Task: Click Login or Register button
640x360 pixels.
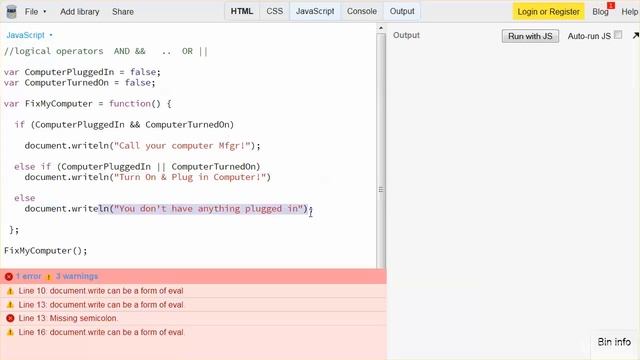Action: pos(548,12)
